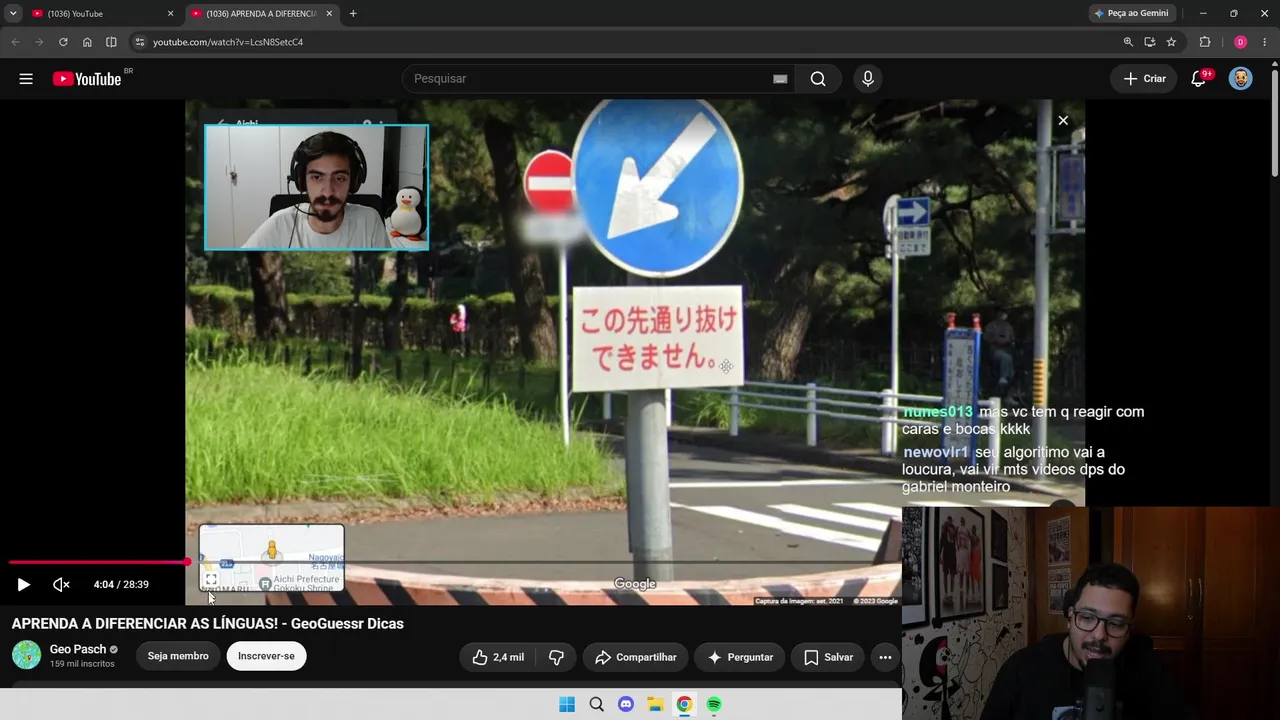Image resolution: width=1280 pixels, height=720 pixels.
Task: Open Discord from the taskbar
Action: [626, 705]
